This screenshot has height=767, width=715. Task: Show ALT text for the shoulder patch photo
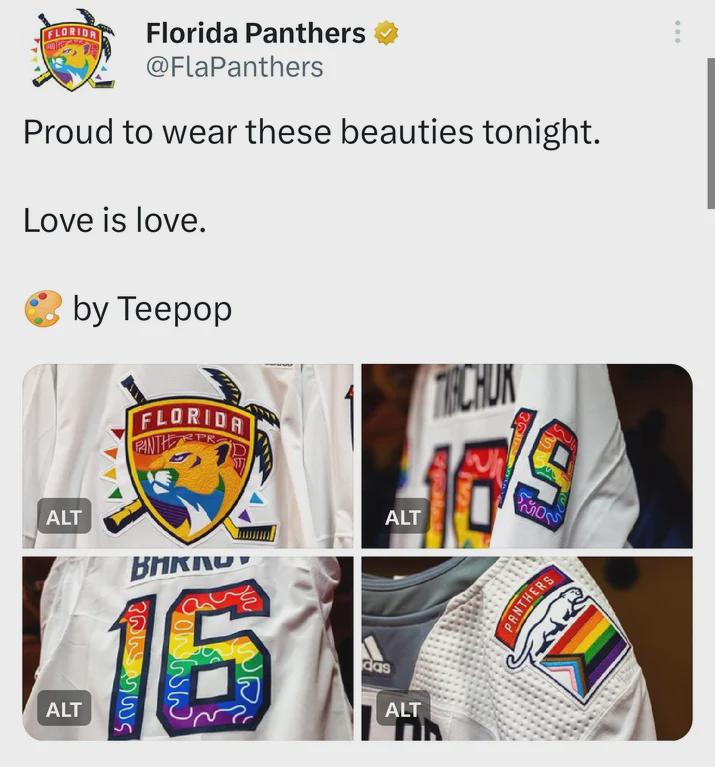coord(403,709)
